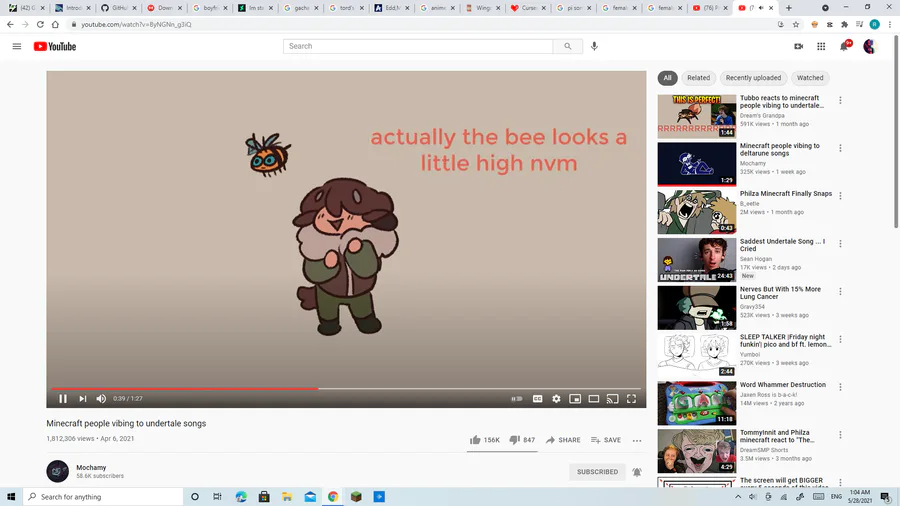Viewport: 900px width, 506px height.
Task: Open the notifications bell in the header
Action: tap(844, 46)
